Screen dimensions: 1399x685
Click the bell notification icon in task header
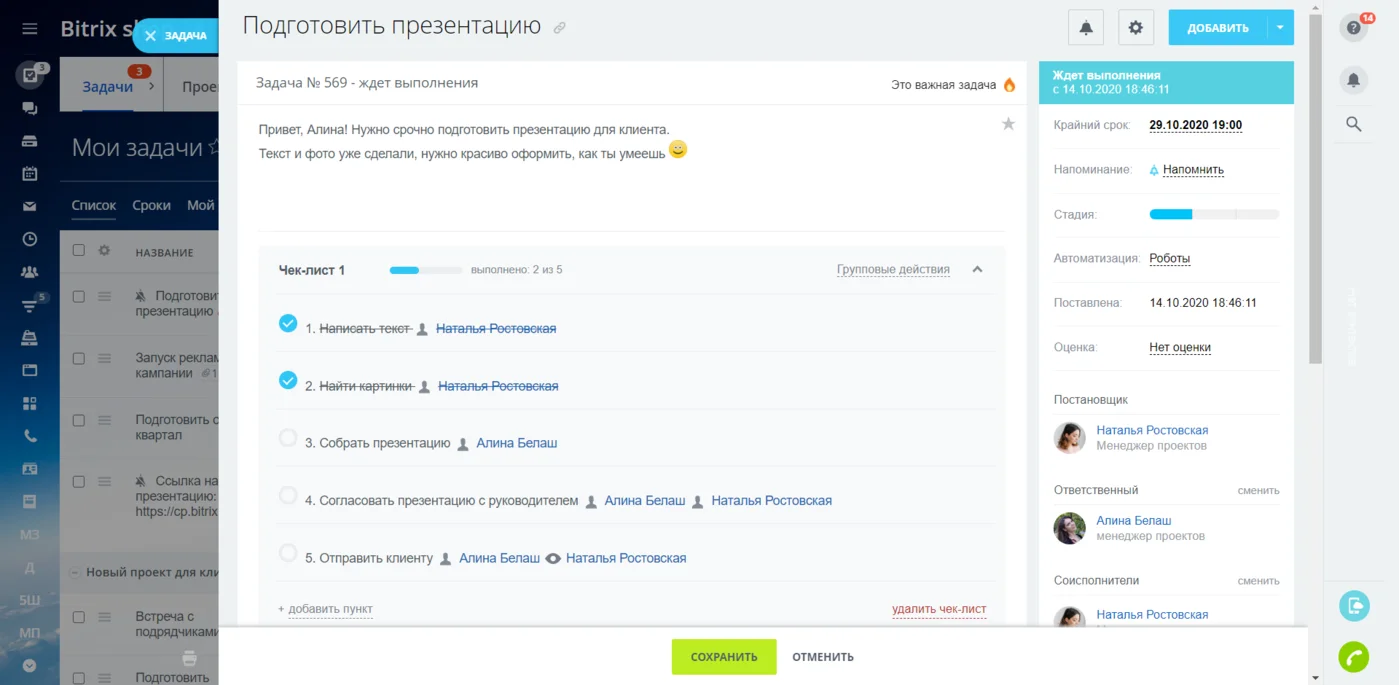pos(1086,28)
